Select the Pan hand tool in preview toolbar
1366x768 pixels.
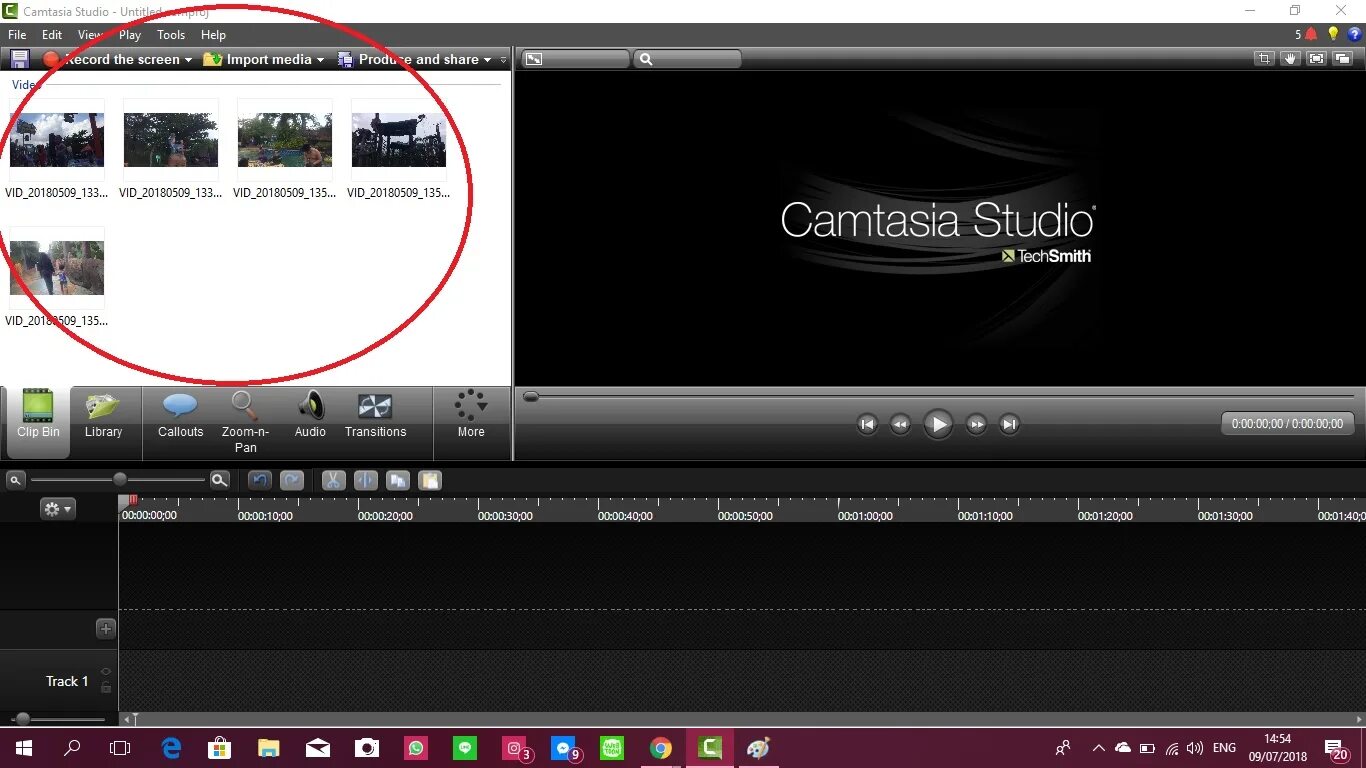click(x=1289, y=59)
